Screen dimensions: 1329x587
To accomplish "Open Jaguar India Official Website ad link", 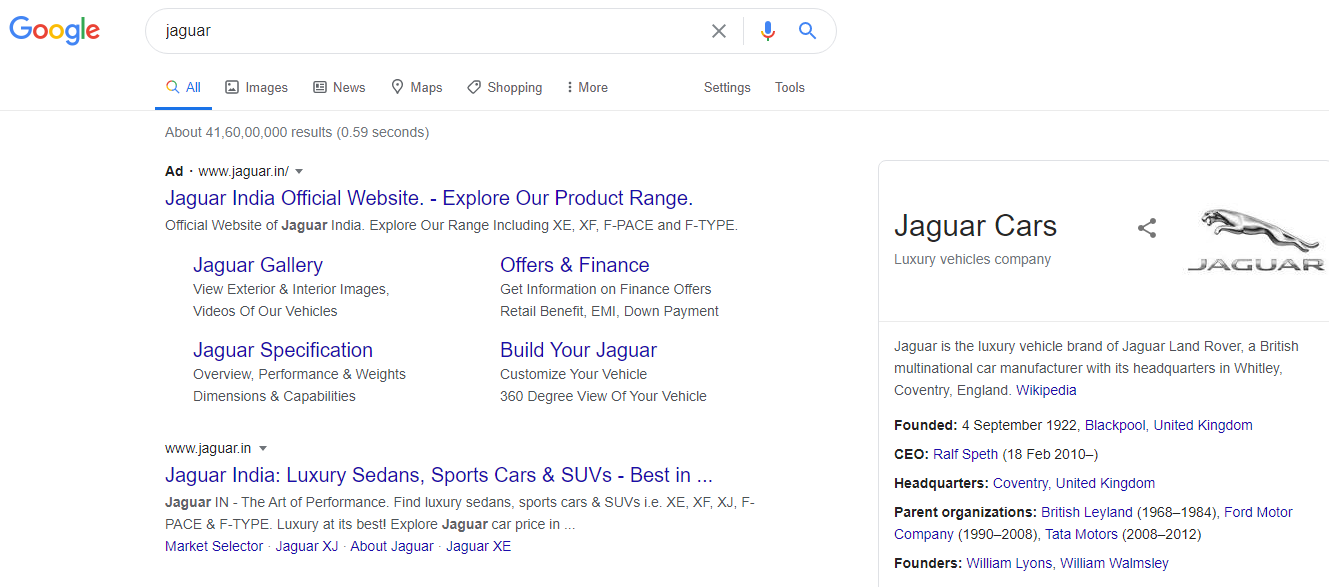I will tap(429, 198).
